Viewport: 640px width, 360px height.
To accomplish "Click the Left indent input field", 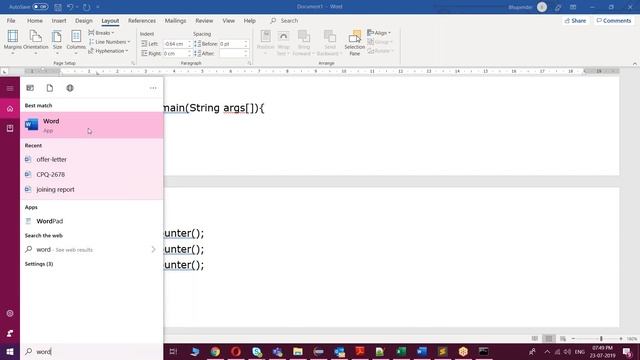I will 176,44.
